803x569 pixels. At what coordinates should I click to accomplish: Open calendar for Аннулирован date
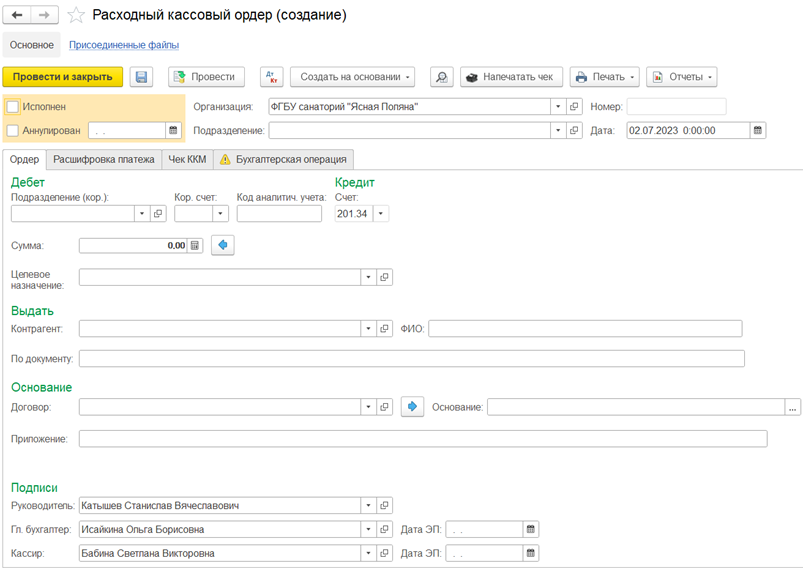173,131
